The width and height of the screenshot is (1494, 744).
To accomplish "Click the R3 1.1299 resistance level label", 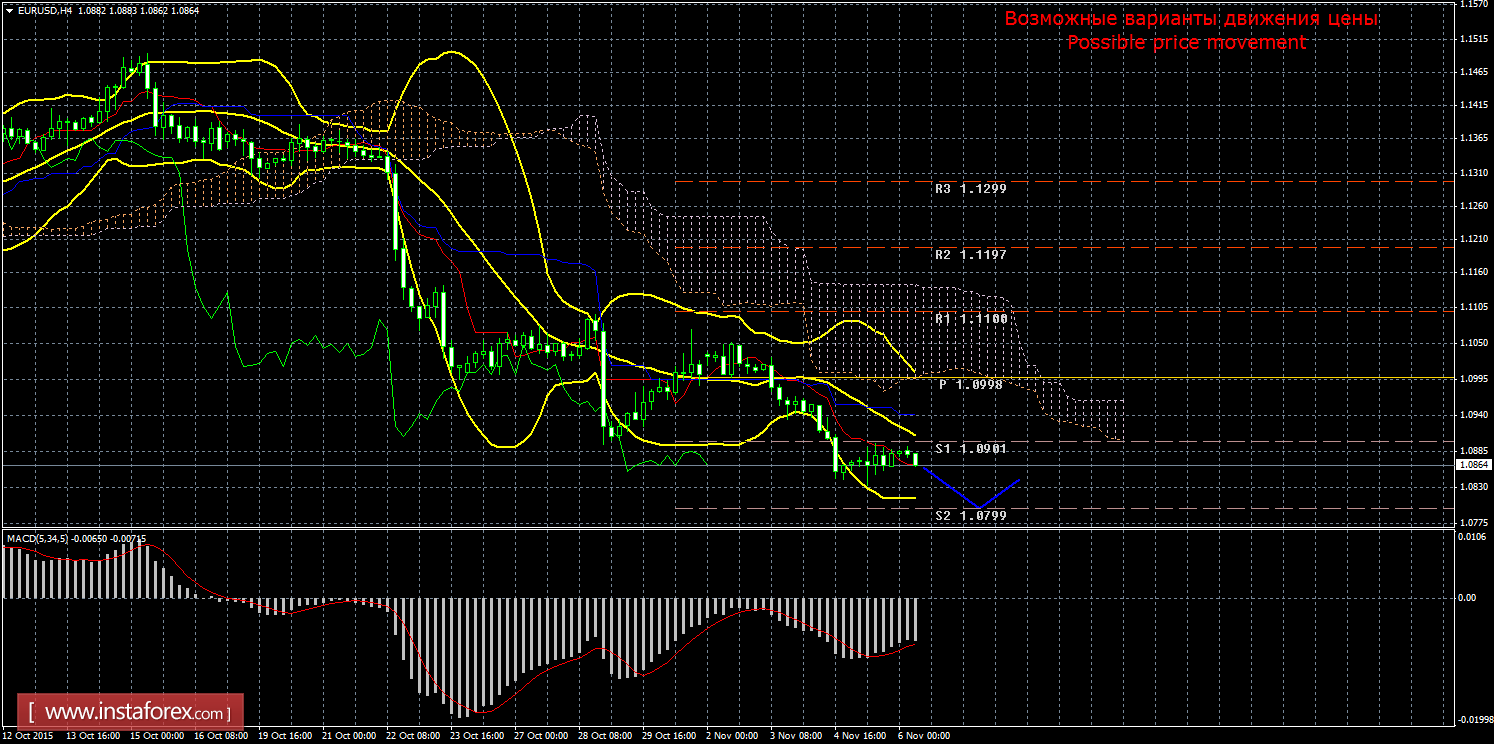I will click(970, 188).
